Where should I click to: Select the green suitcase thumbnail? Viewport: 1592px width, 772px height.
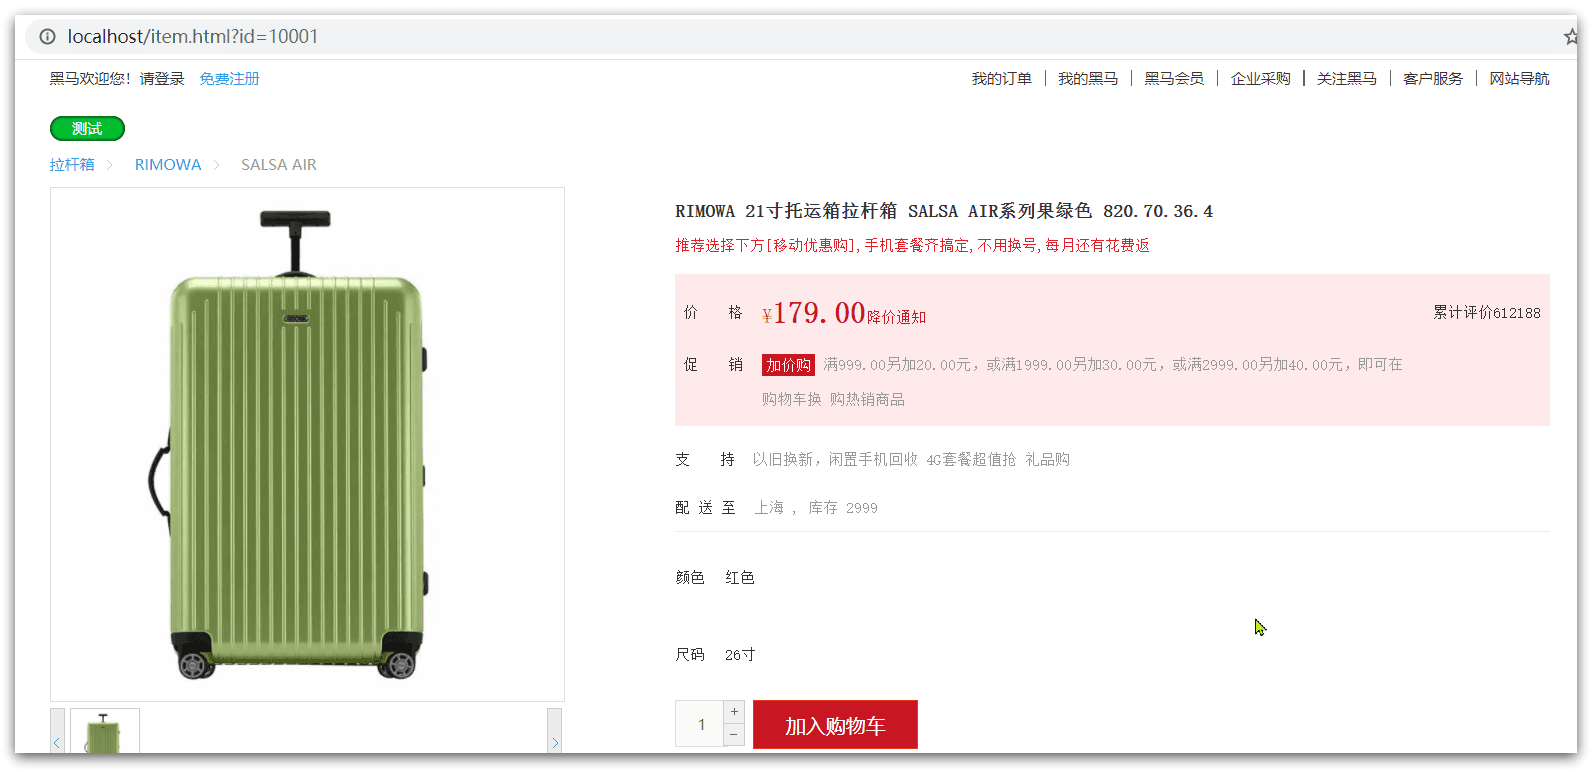pyautogui.click(x=104, y=733)
